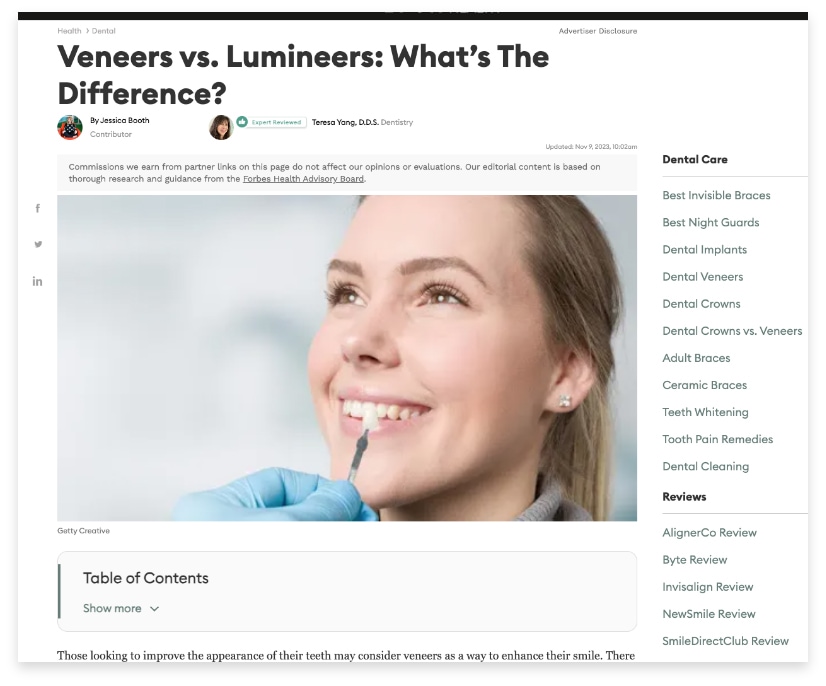Open Best Invisible Braces in sidebar
The height and width of the screenshot is (686, 826).
(716, 195)
